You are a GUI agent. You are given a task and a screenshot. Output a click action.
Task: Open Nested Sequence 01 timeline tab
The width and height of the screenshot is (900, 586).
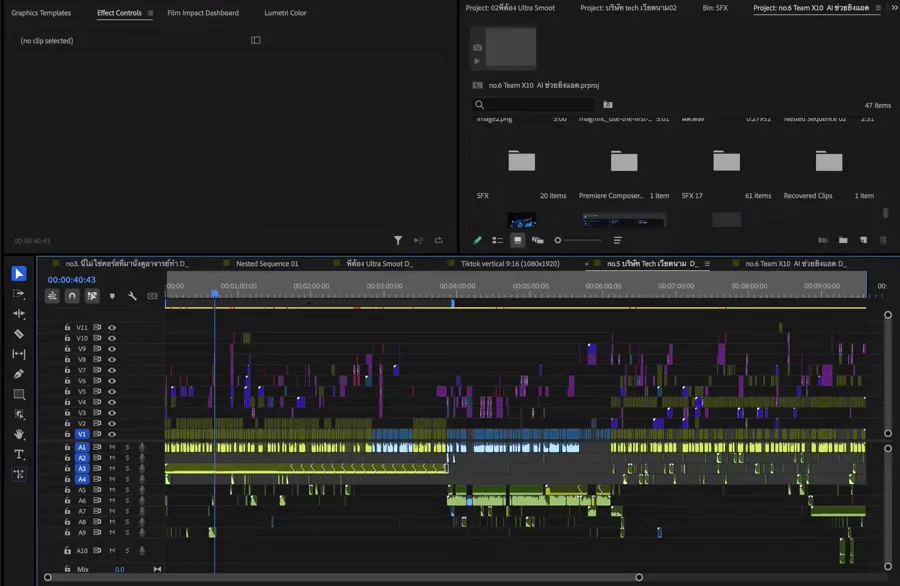tap(267, 264)
